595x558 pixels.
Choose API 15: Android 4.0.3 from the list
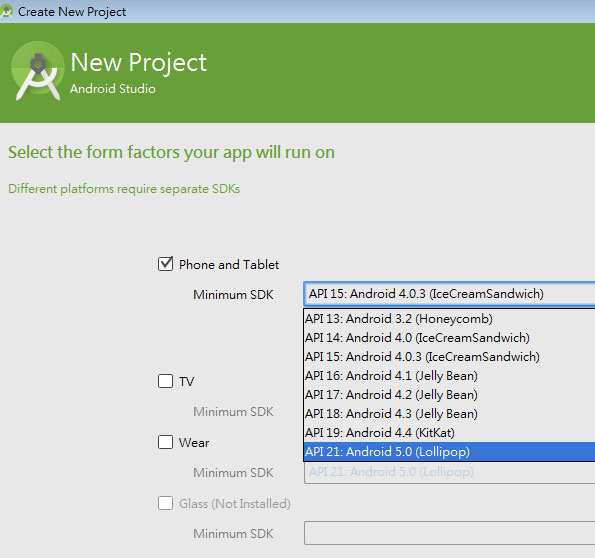(x=449, y=357)
